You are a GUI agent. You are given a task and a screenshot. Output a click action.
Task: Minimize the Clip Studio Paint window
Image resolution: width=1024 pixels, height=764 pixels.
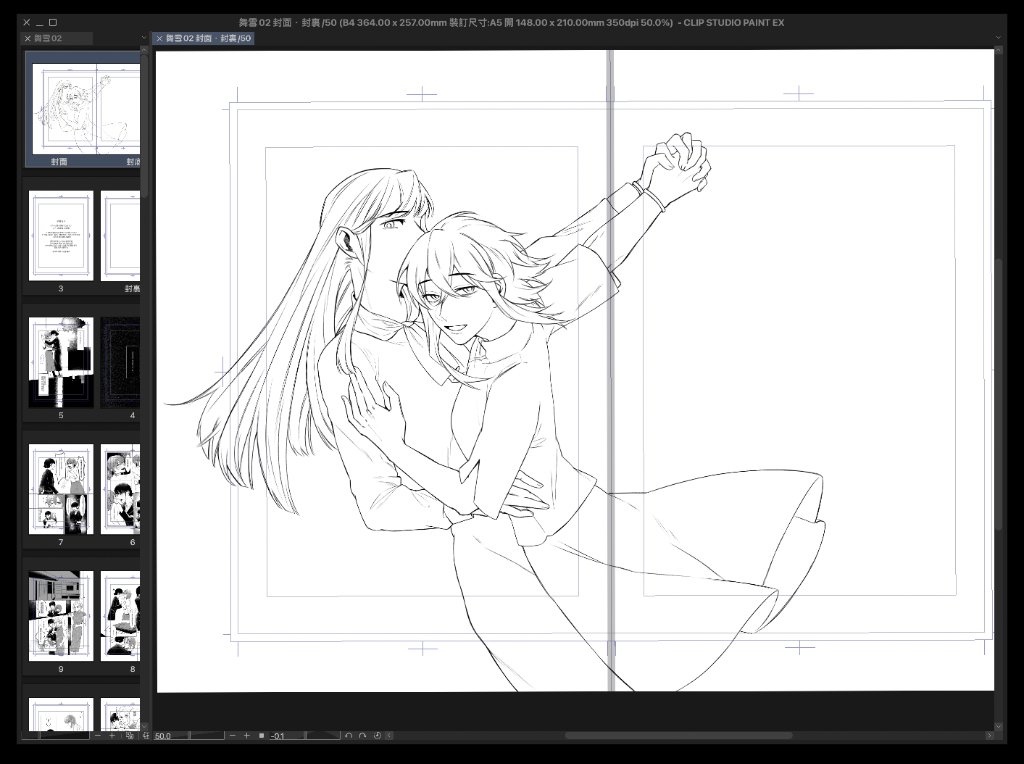point(40,22)
